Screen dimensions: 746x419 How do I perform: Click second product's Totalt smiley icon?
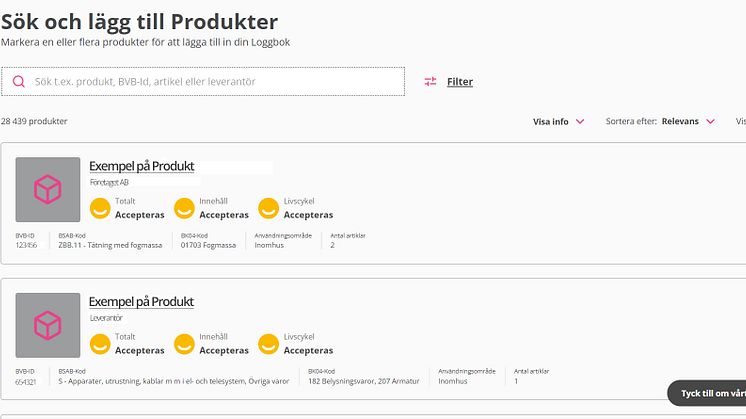100,344
